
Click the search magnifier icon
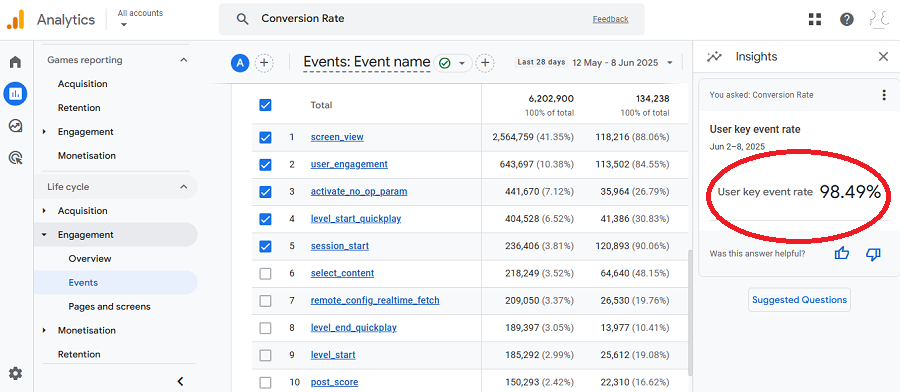pyautogui.click(x=243, y=19)
